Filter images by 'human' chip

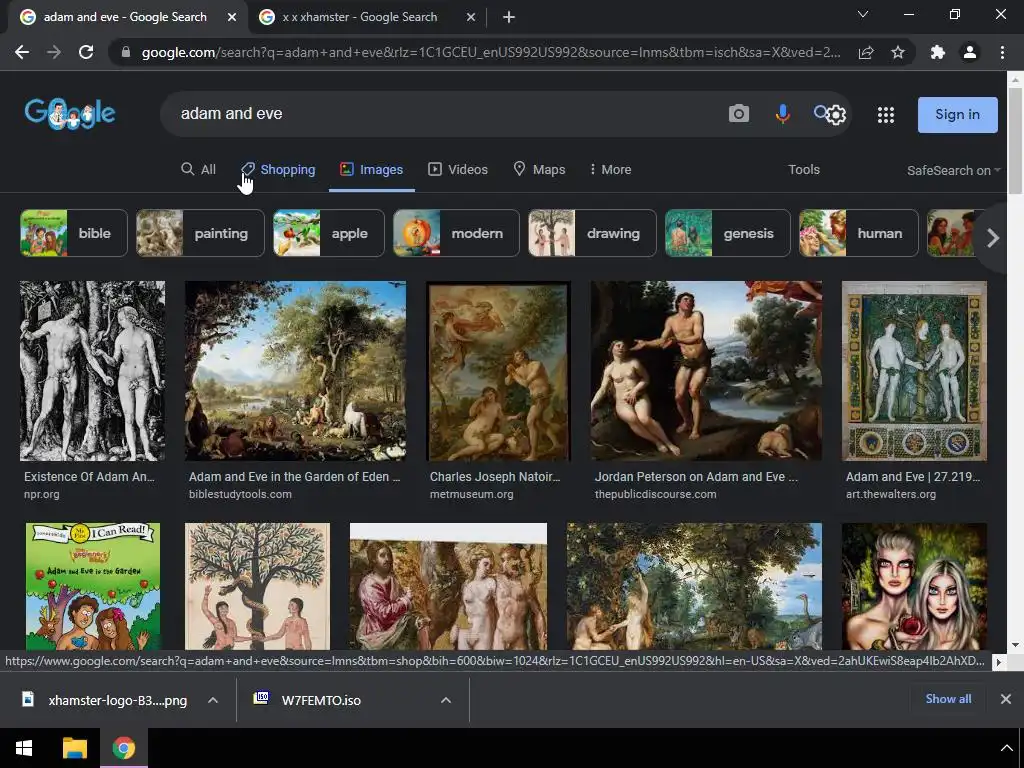858,233
